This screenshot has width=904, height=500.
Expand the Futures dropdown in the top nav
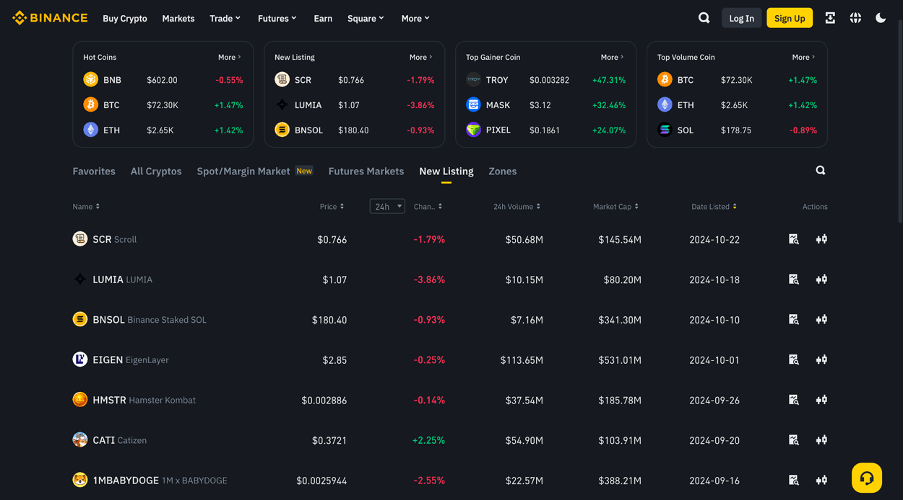pos(277,18)
